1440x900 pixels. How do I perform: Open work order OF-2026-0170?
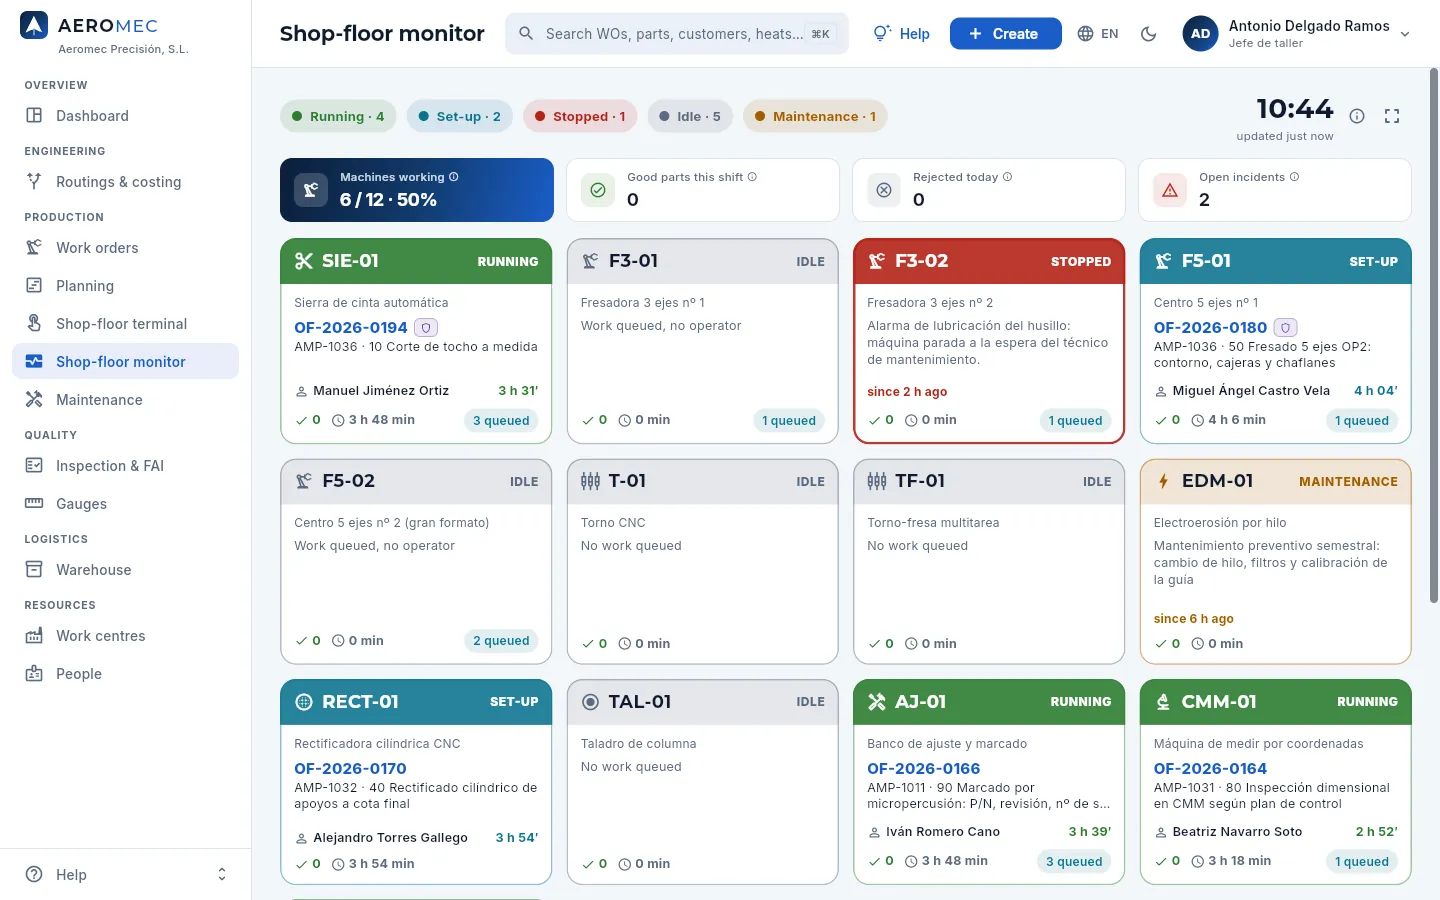tap(350, 769)
